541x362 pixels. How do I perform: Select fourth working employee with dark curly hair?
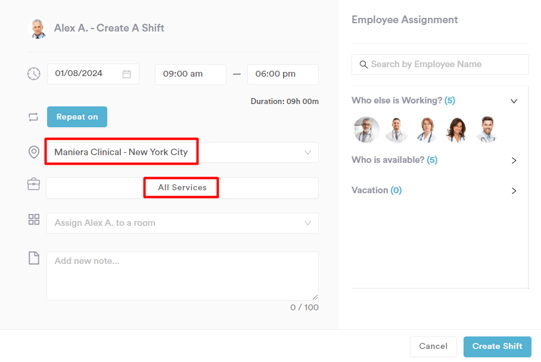(456, 130)
